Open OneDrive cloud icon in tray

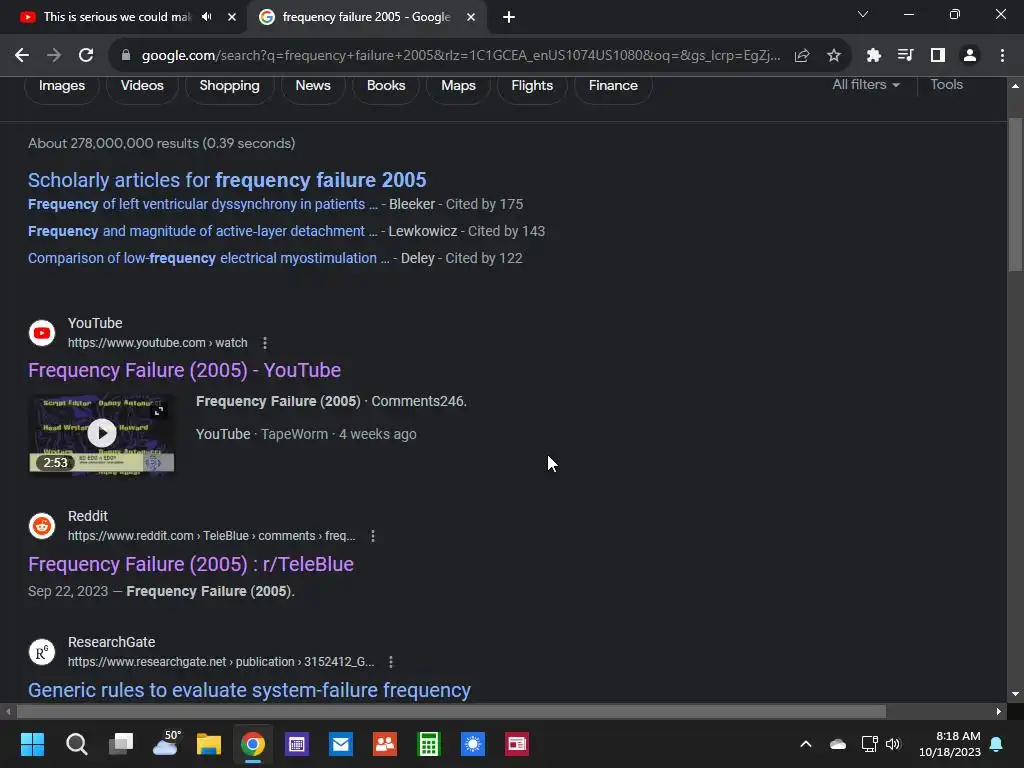pos(838,744)
